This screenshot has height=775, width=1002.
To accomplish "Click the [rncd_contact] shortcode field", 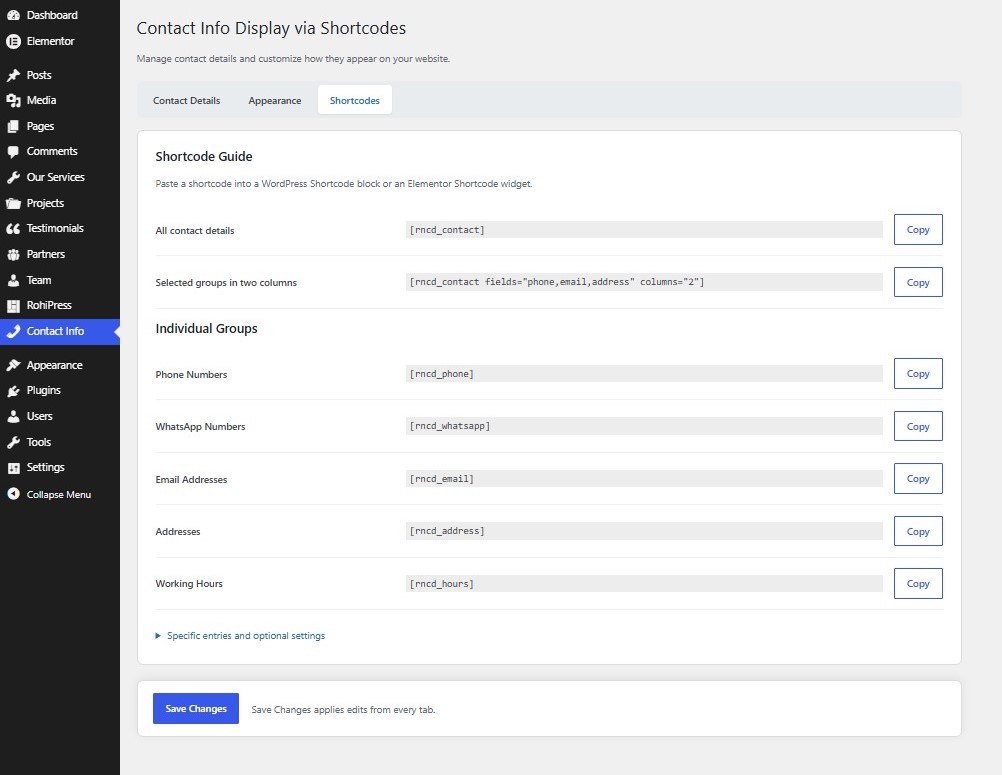I will click(644, 230).
